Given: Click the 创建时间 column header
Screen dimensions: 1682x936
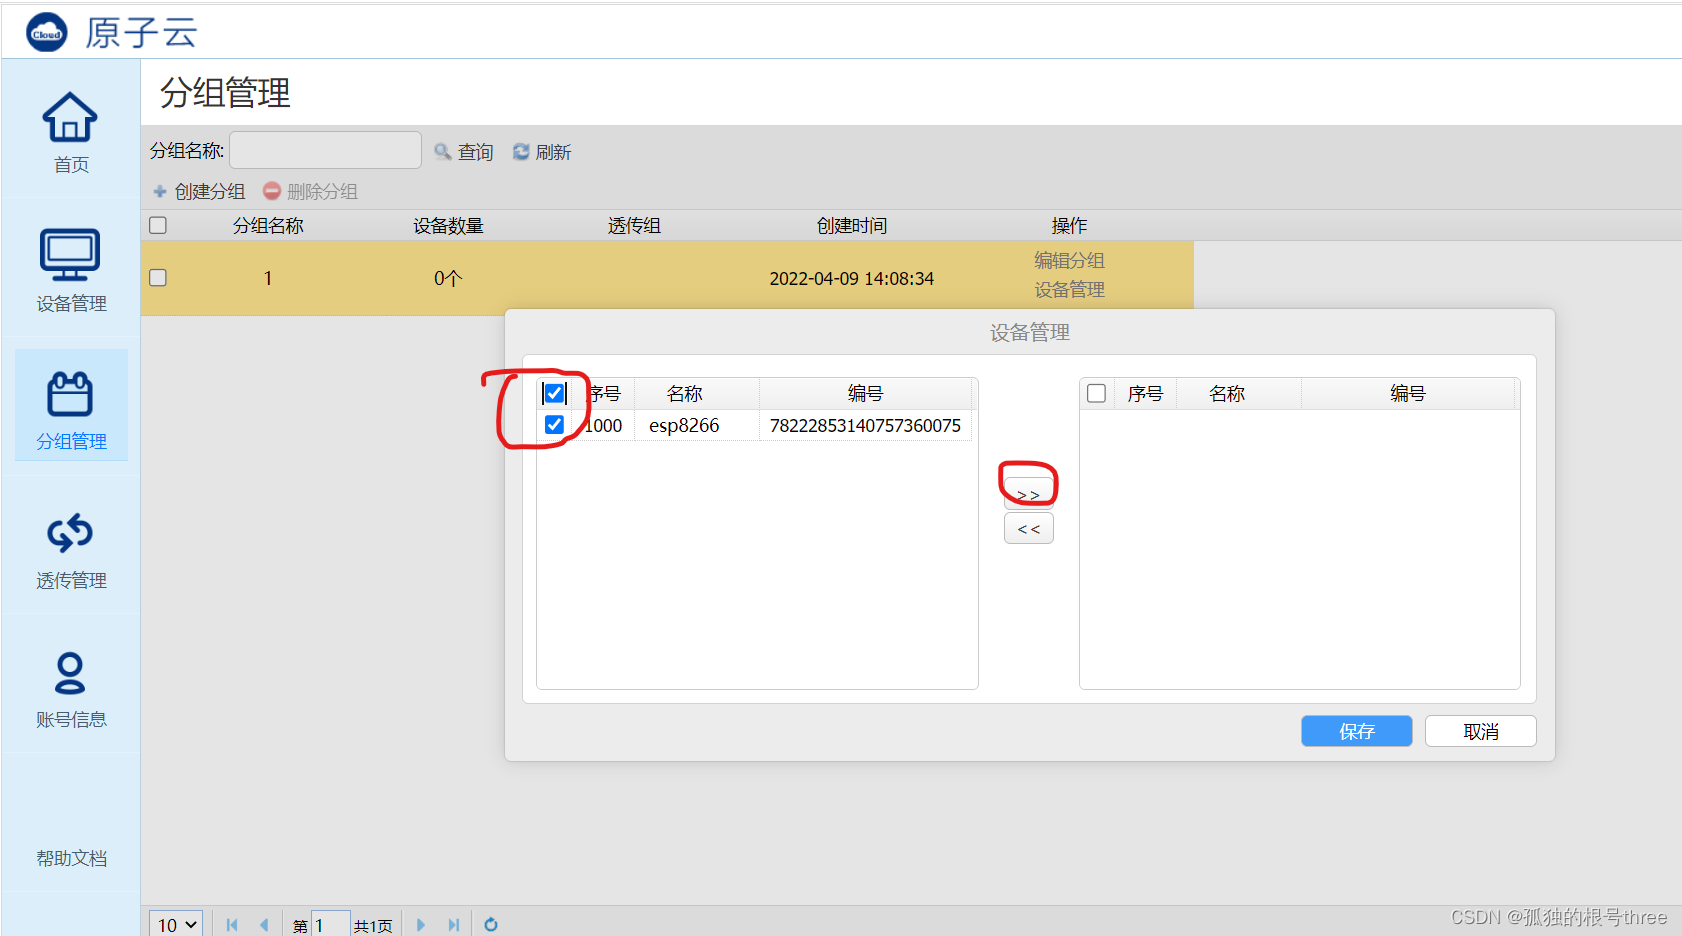Looking at the screenshot, I should click(852, 226).
